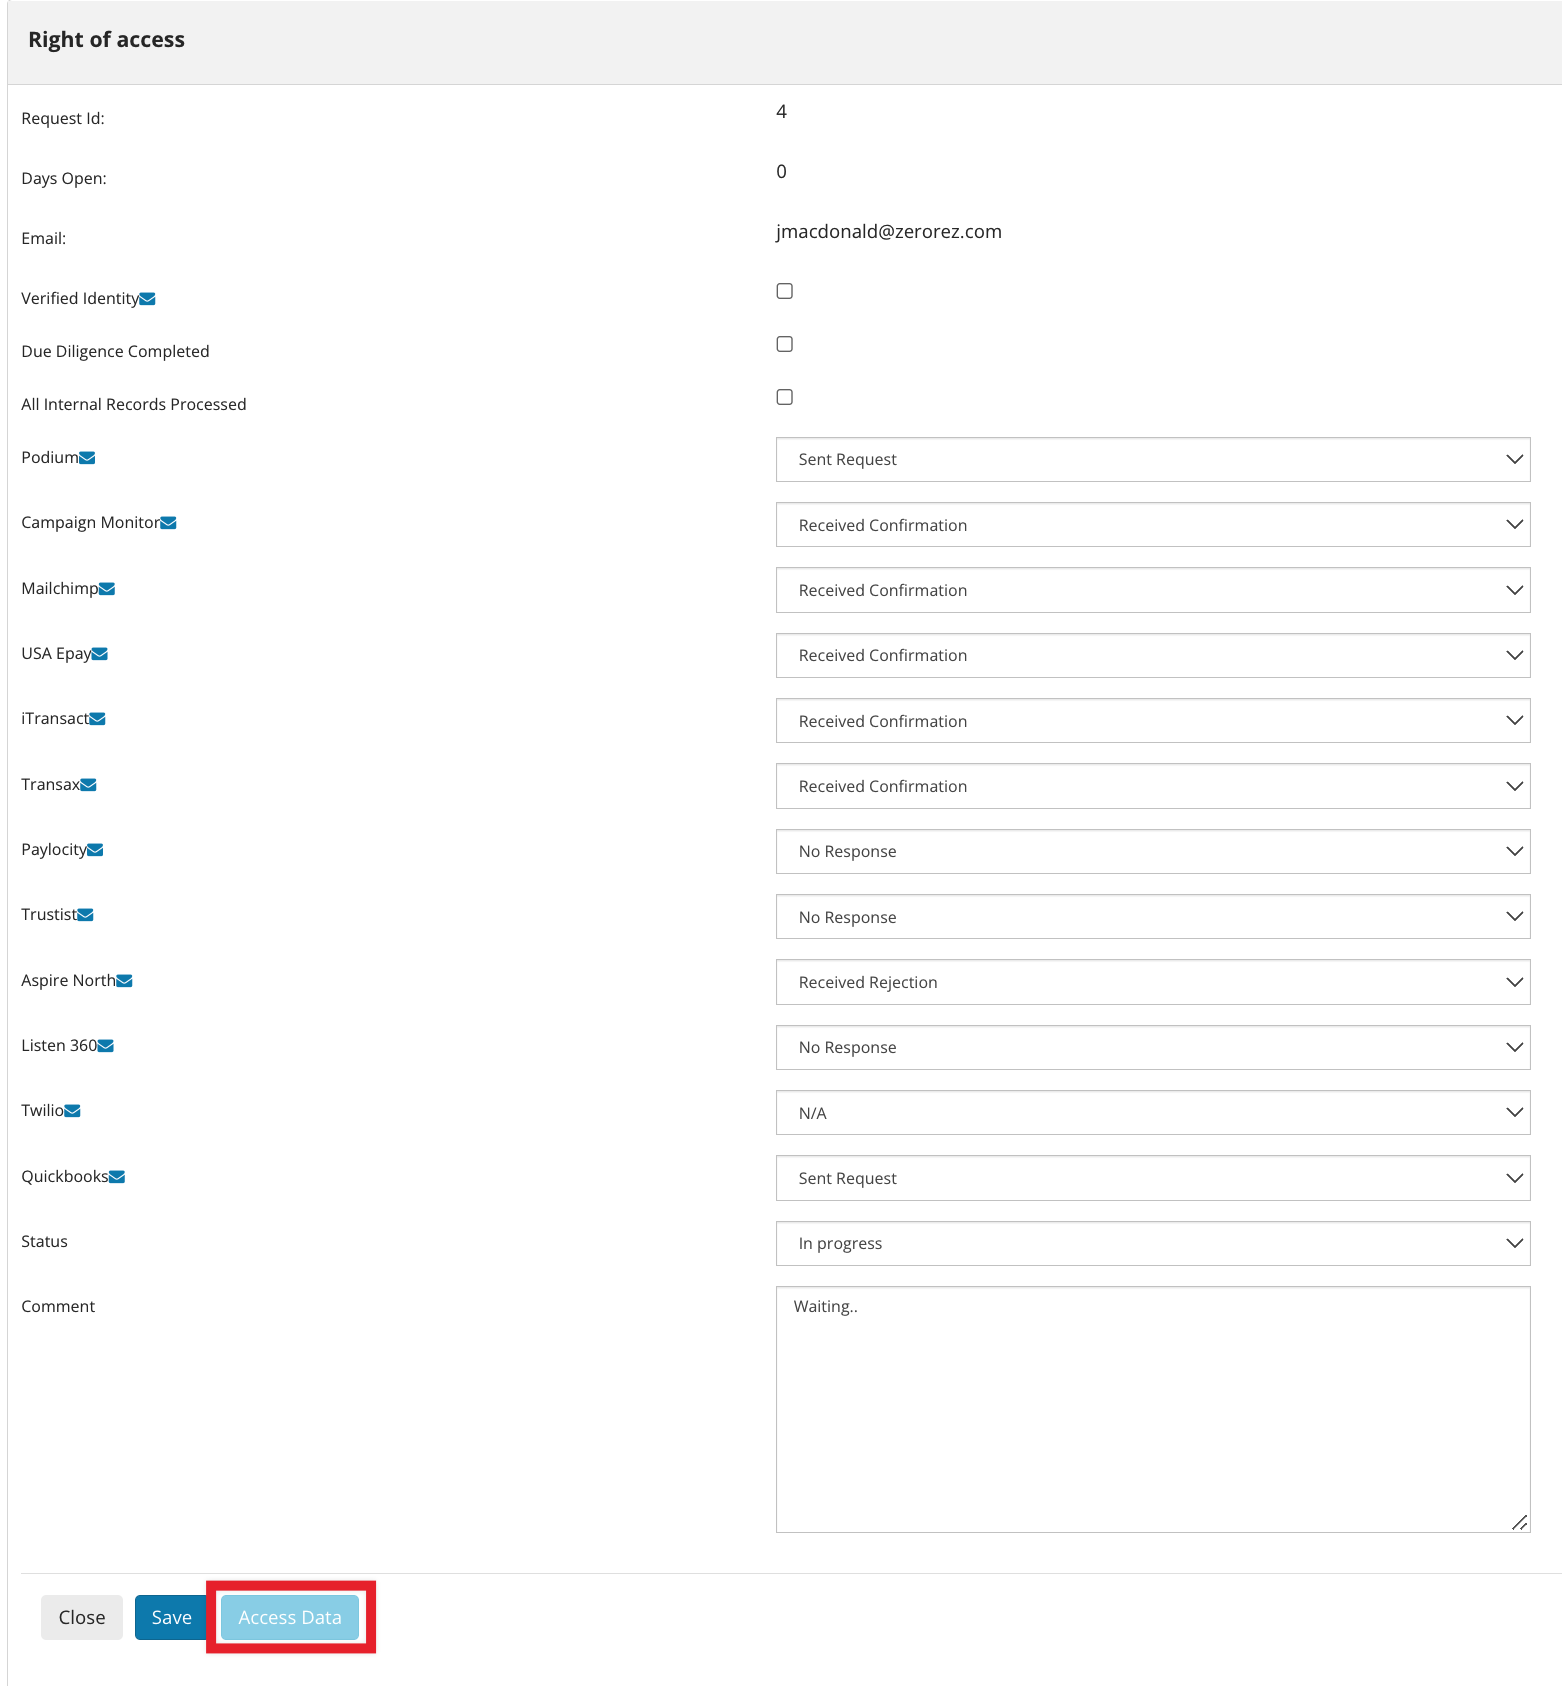Click the Due Diligence Completed label
The height and width of the screenshot is (1686, 1562).
115,351
